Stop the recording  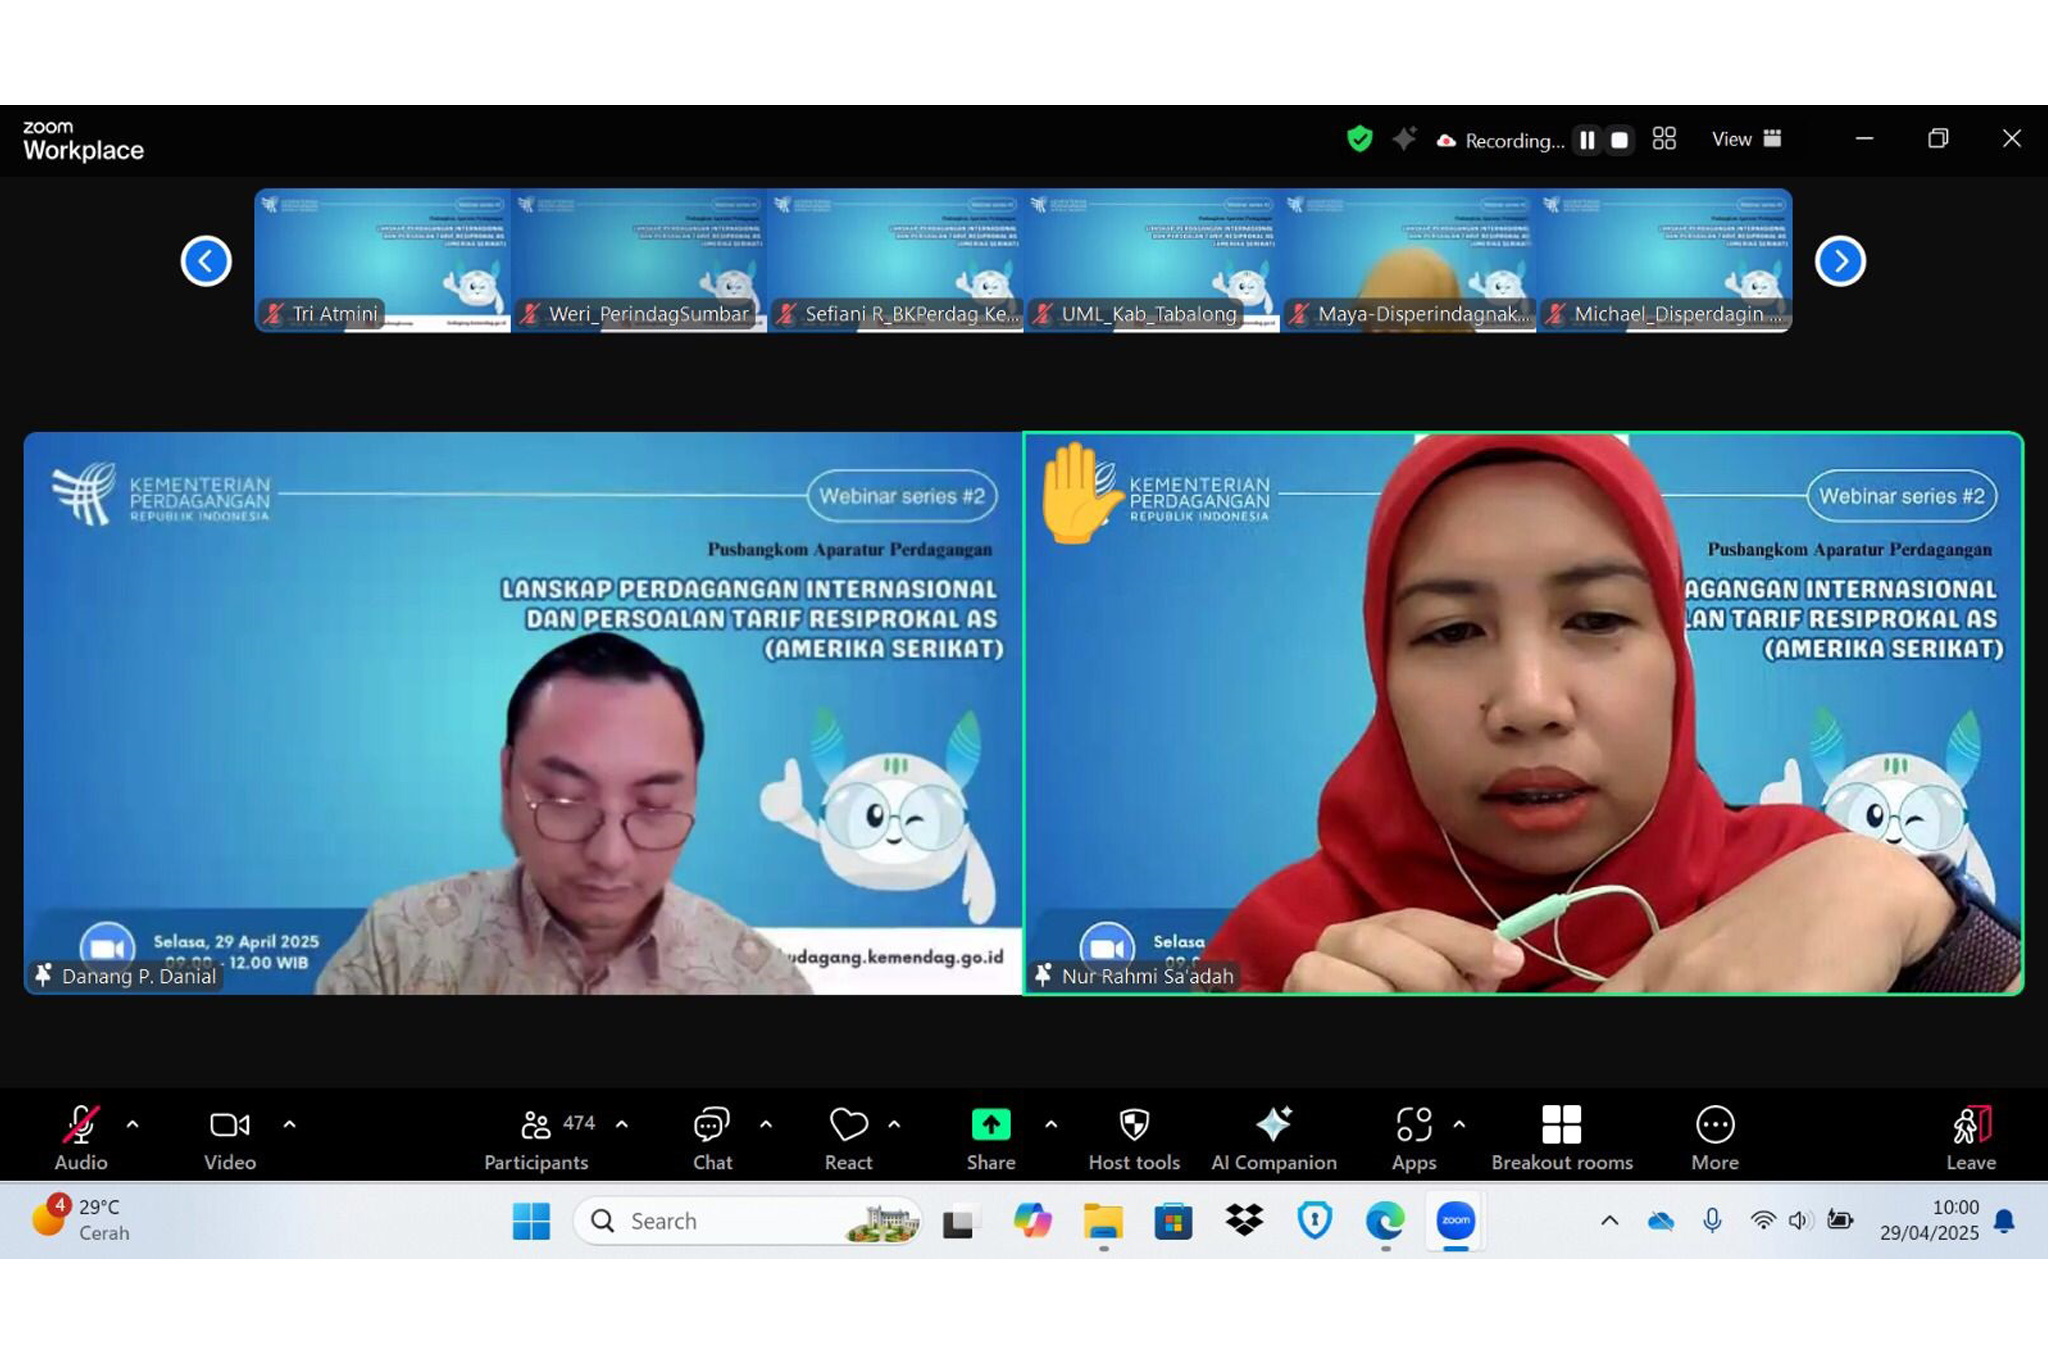click(1620, 140)
